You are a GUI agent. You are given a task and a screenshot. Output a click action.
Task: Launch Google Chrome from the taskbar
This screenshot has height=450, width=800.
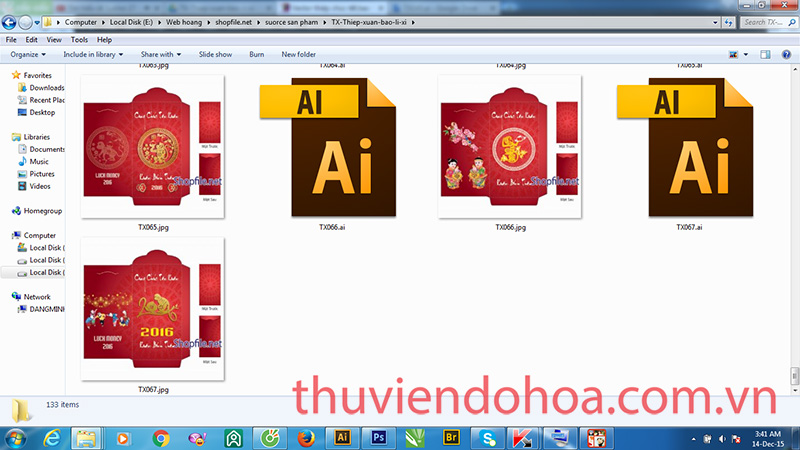click(x=161, y=438)
